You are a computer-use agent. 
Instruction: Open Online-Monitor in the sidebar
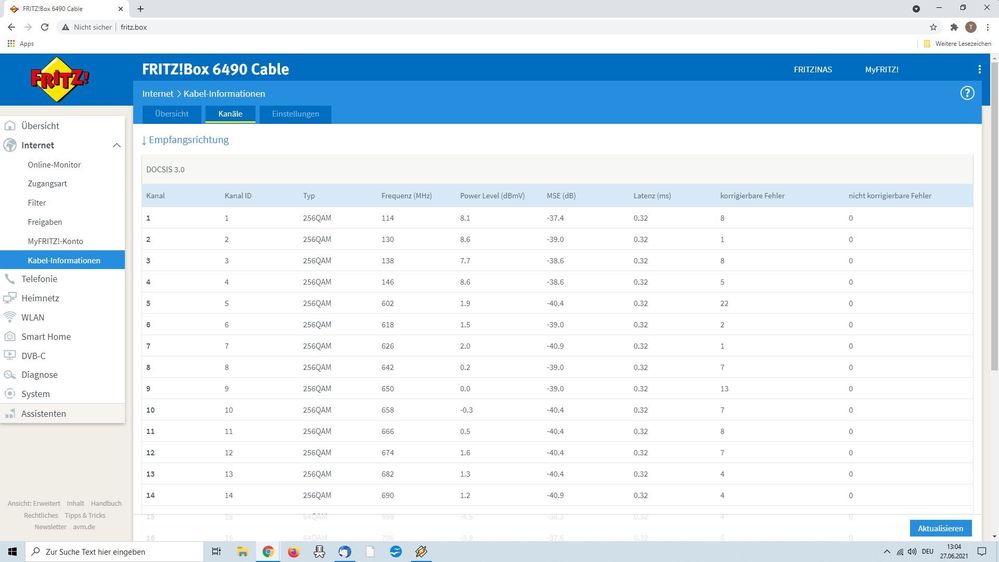(x=54, y=164)
